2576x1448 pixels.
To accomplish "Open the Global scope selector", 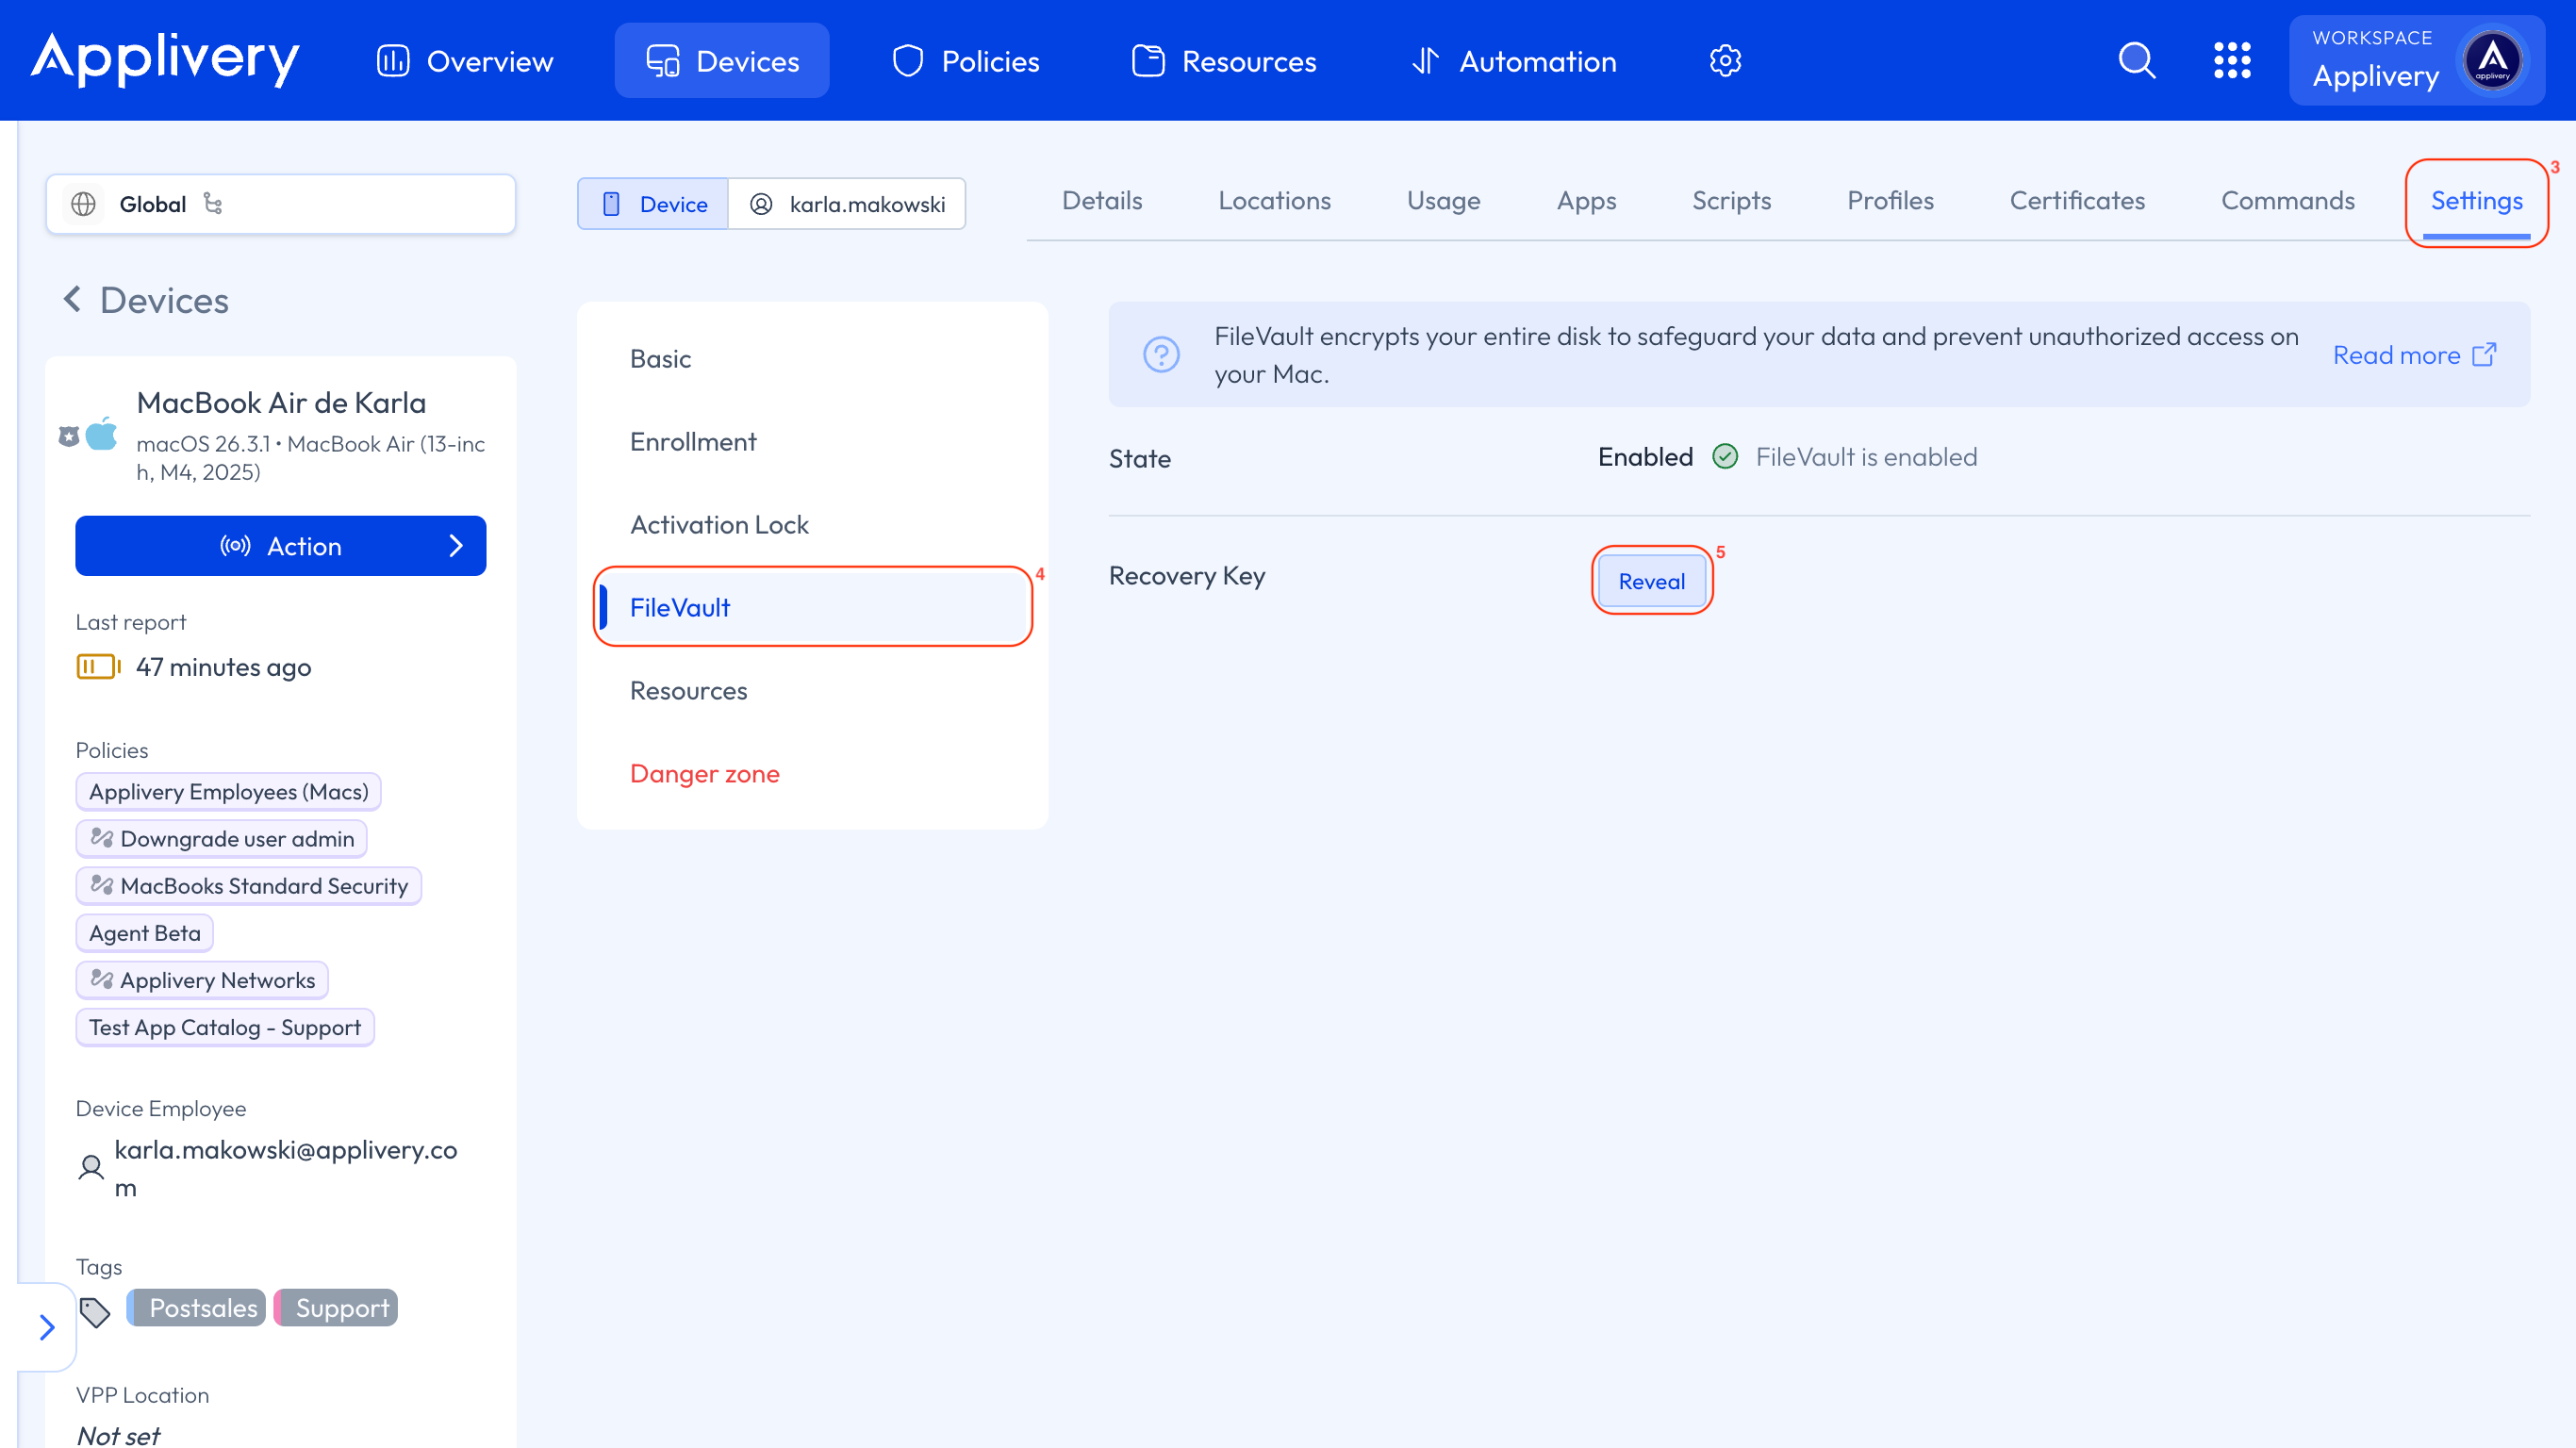I will pos(280,204).
